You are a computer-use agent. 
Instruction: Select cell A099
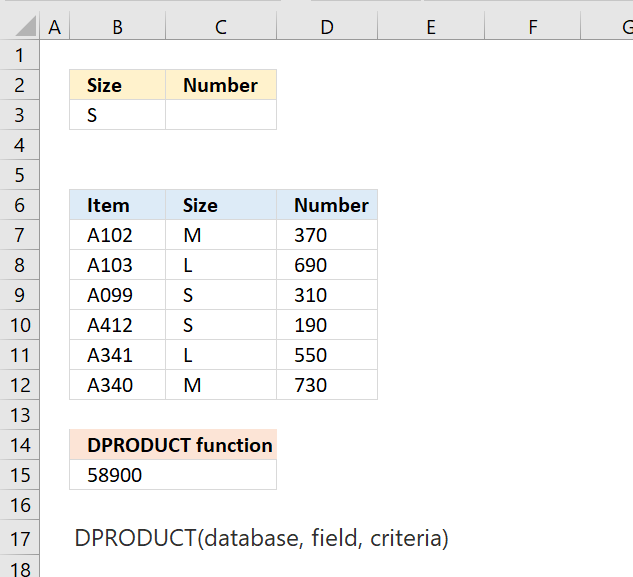[117, 295]
